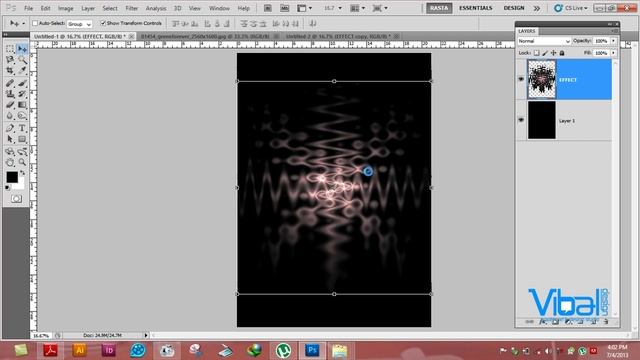Image resolution: width=640 pixels, height=360 pixels.
Task: Select the Quick Selection tool
Action: point(22,60)
